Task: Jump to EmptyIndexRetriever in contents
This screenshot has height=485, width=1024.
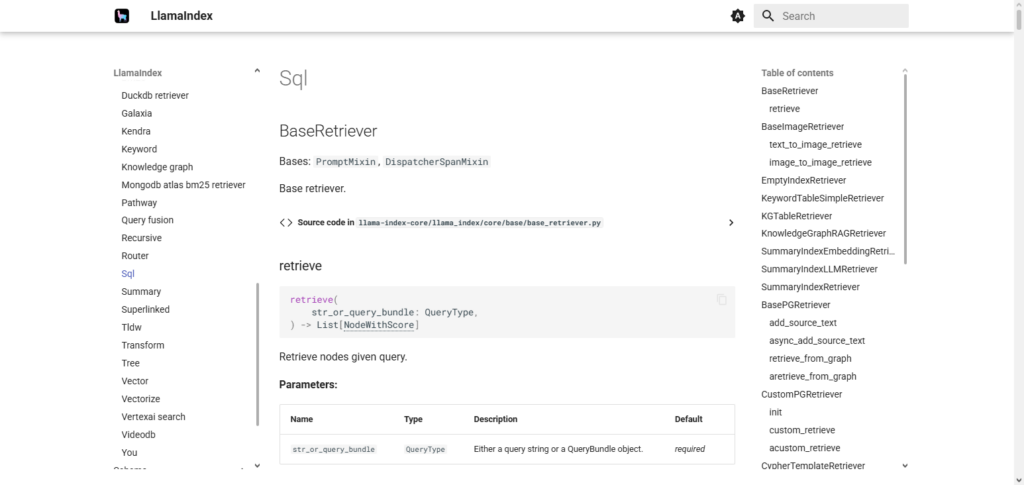Action: click(804, 180)
